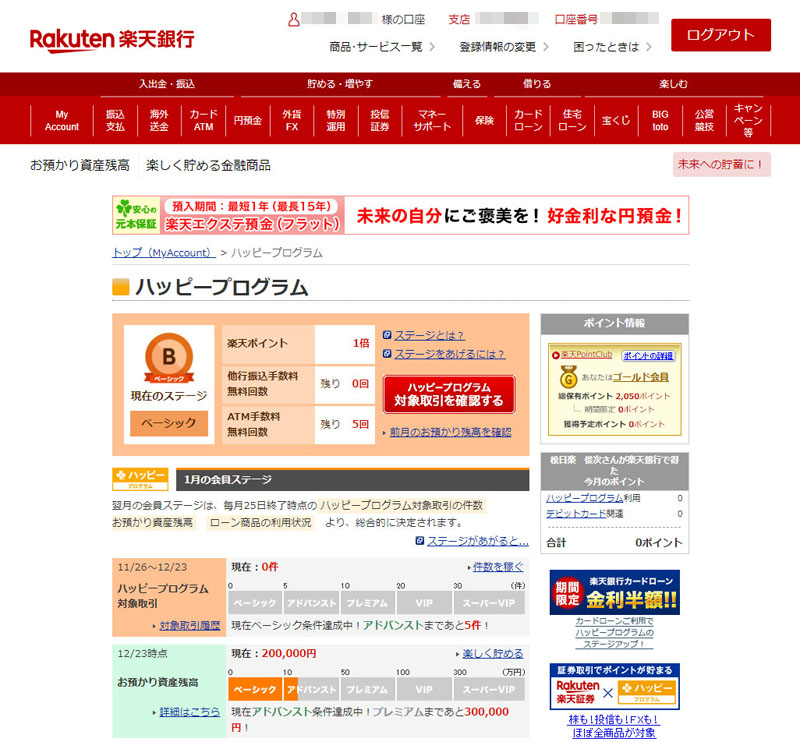The width and height of the screenshot is (800, 742).
Task: Open the 金利半額 card loan banner
Action: coord(614,593)
